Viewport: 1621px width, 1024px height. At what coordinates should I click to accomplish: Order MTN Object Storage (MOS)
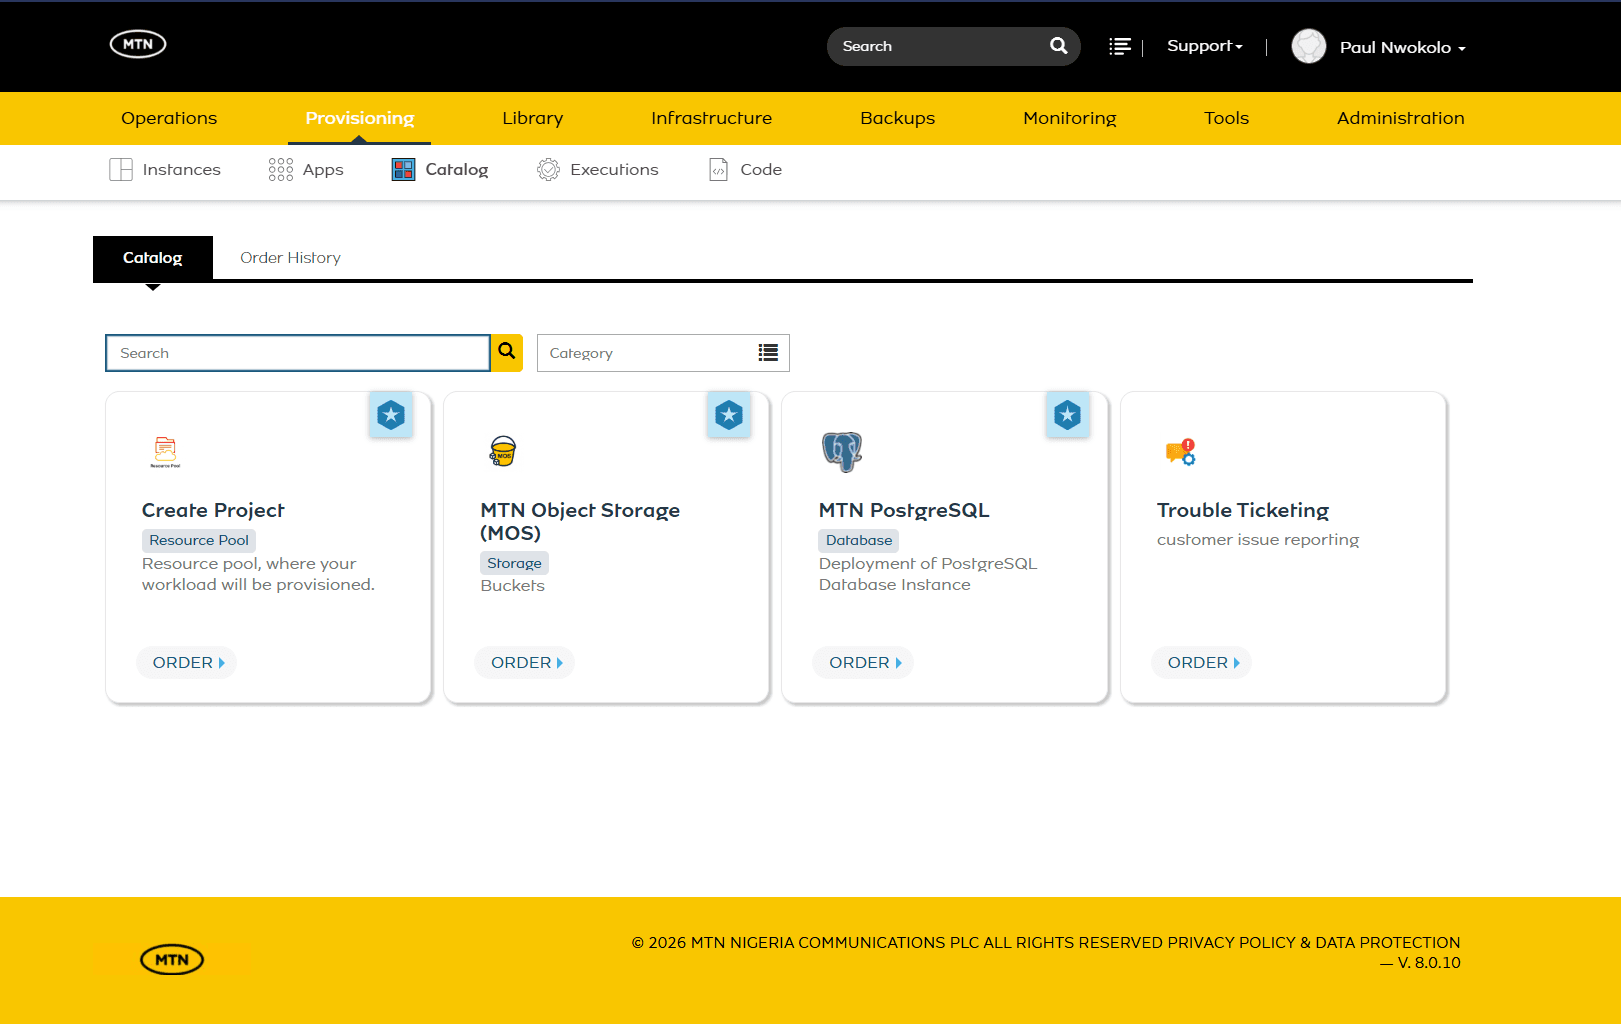526,662
